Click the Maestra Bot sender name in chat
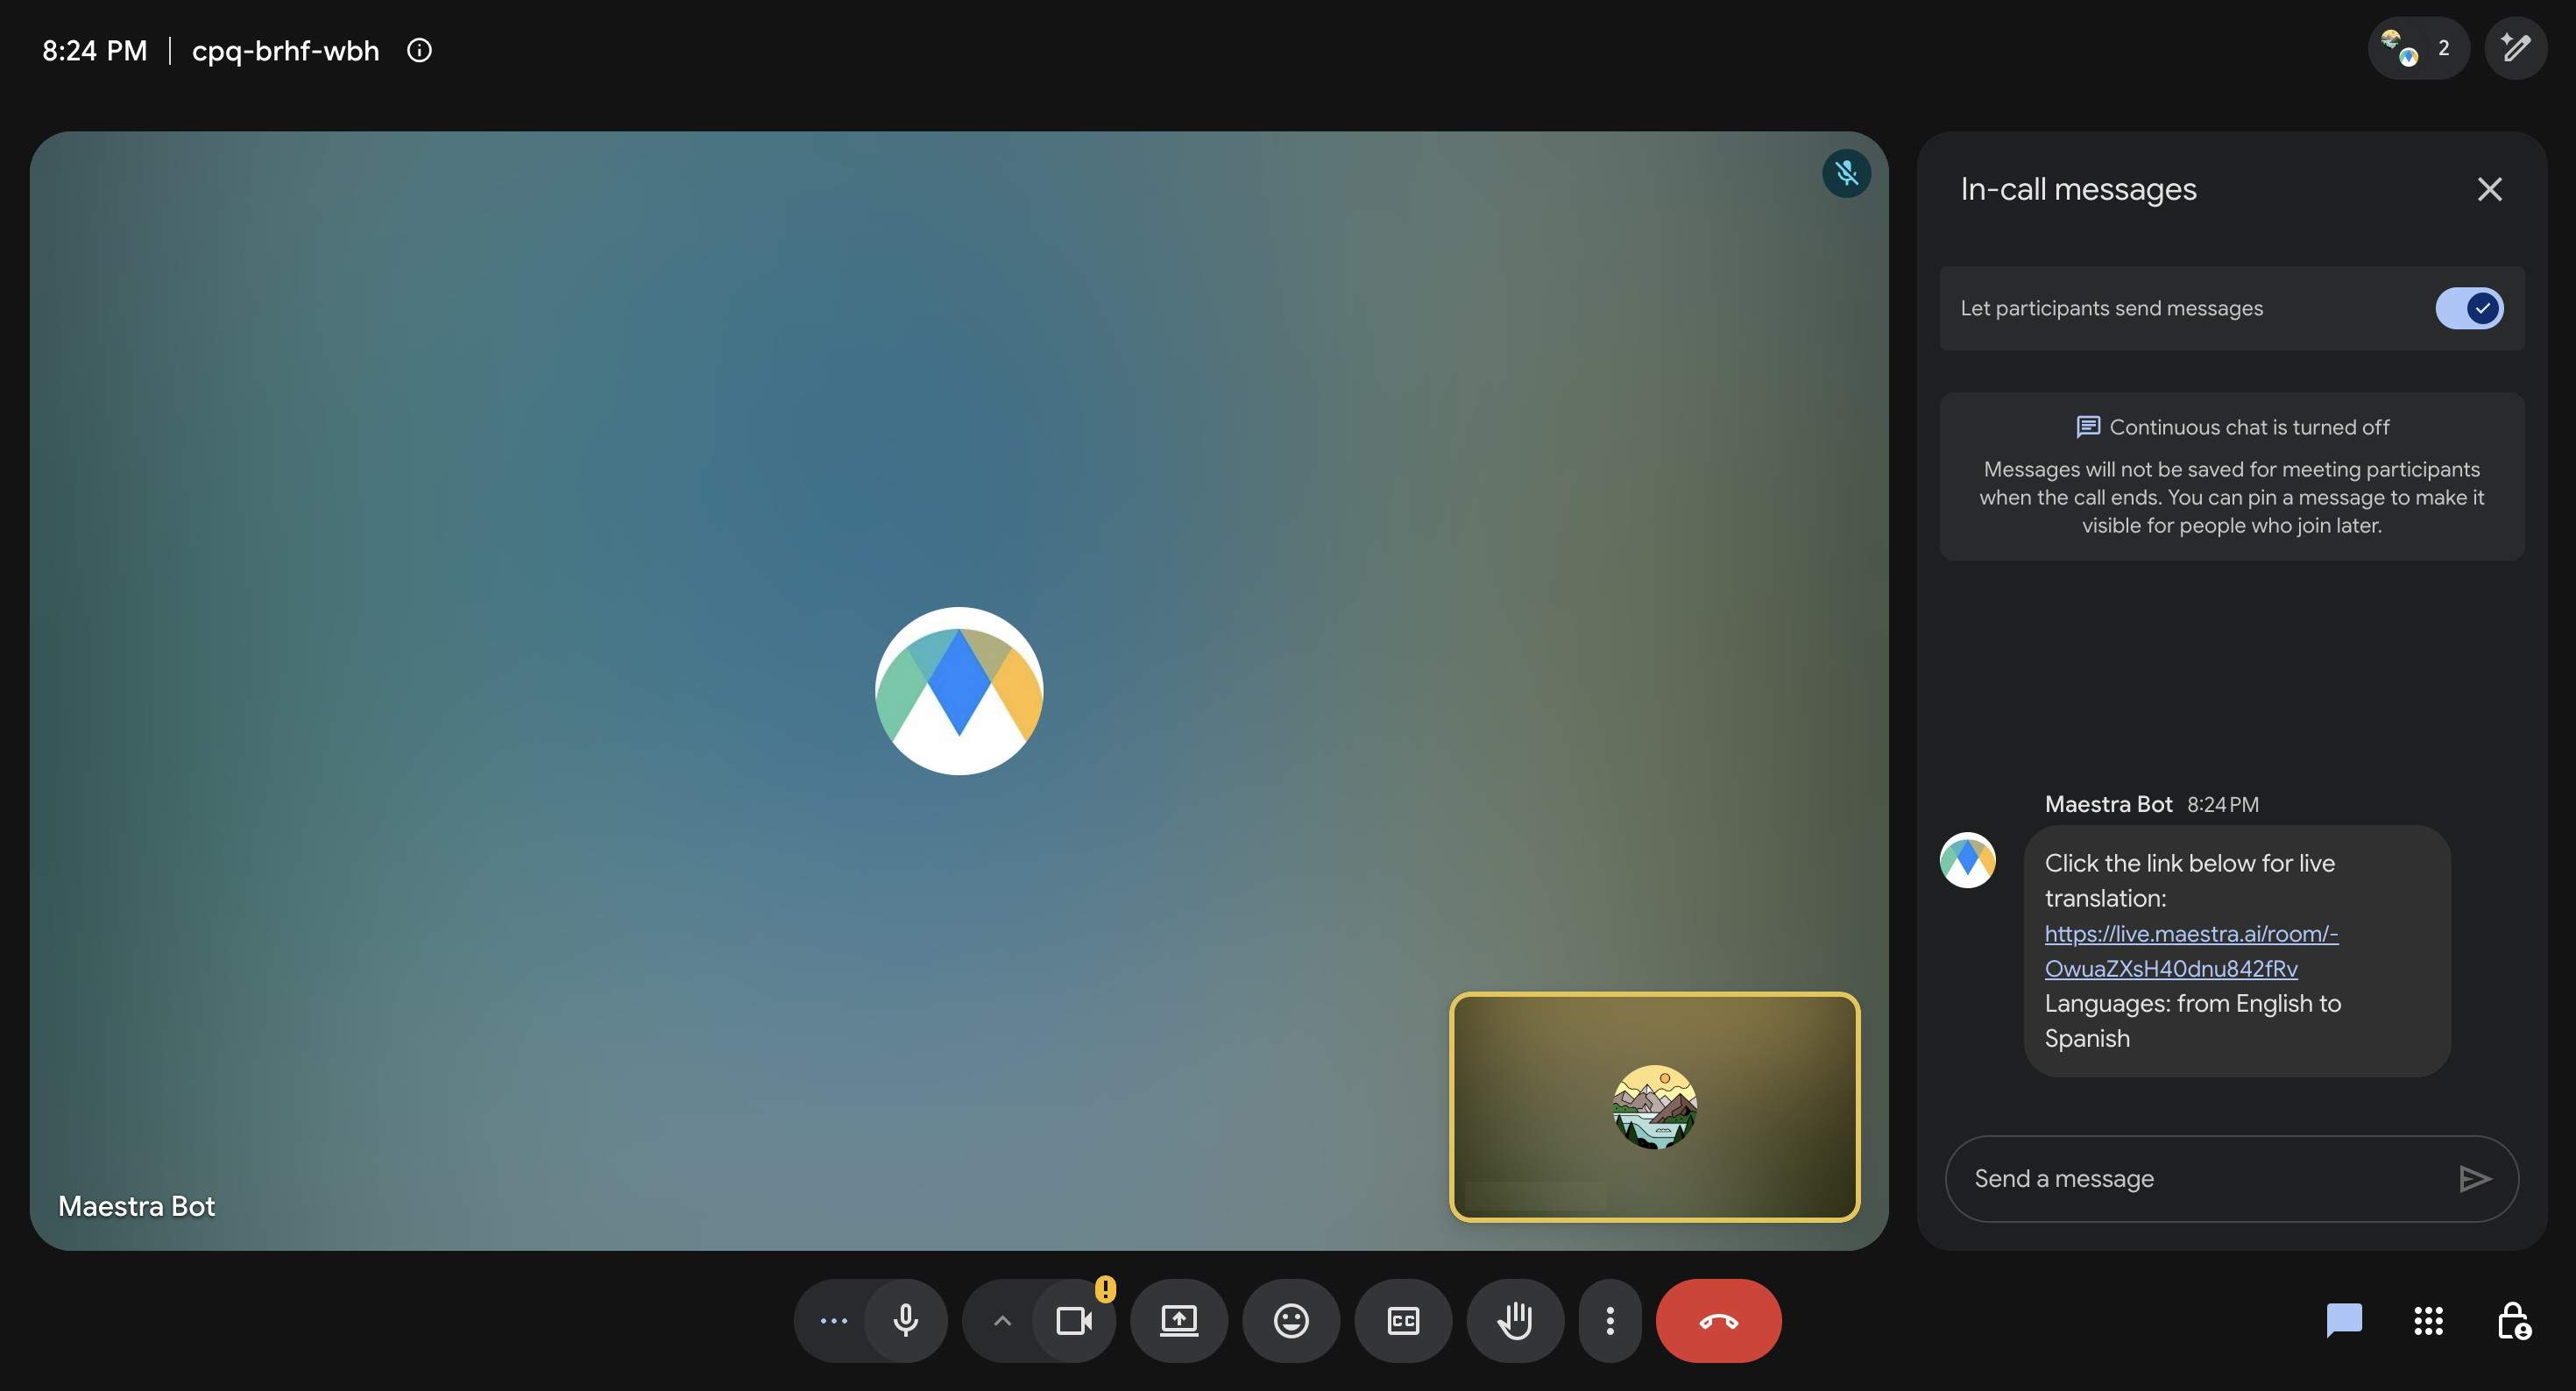The width and height of the screenshot is (2576, 1391). pyautogui.click(x=2108, y=804)
